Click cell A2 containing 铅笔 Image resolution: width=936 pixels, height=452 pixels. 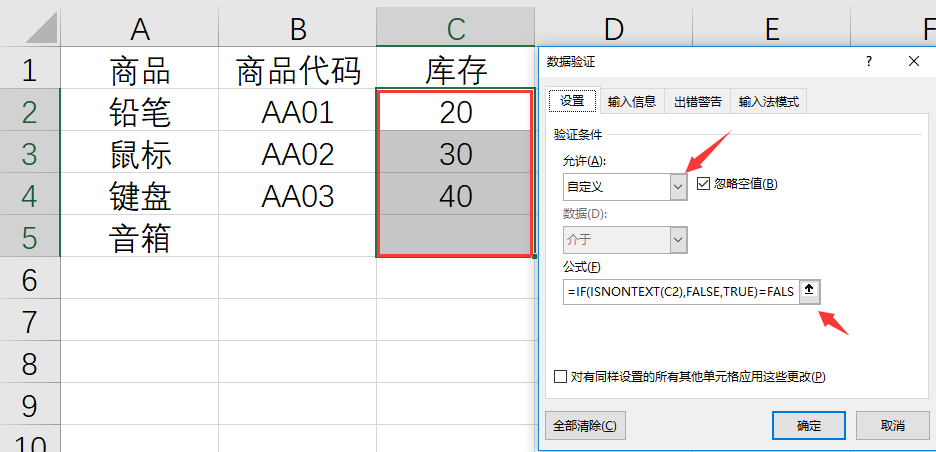tap(140, 110)
